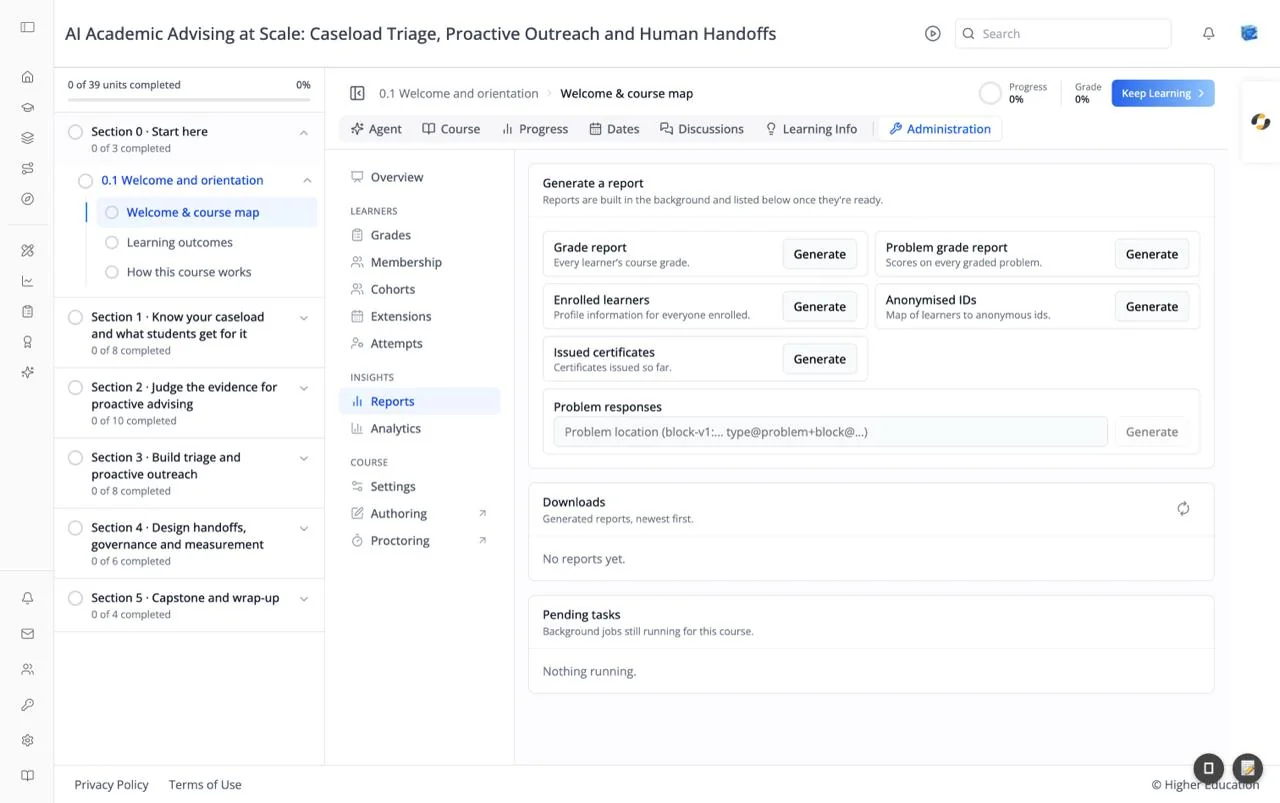Open the user avatar menu at top-right
The image size is (1280, 803).
tap(1249, 34)
